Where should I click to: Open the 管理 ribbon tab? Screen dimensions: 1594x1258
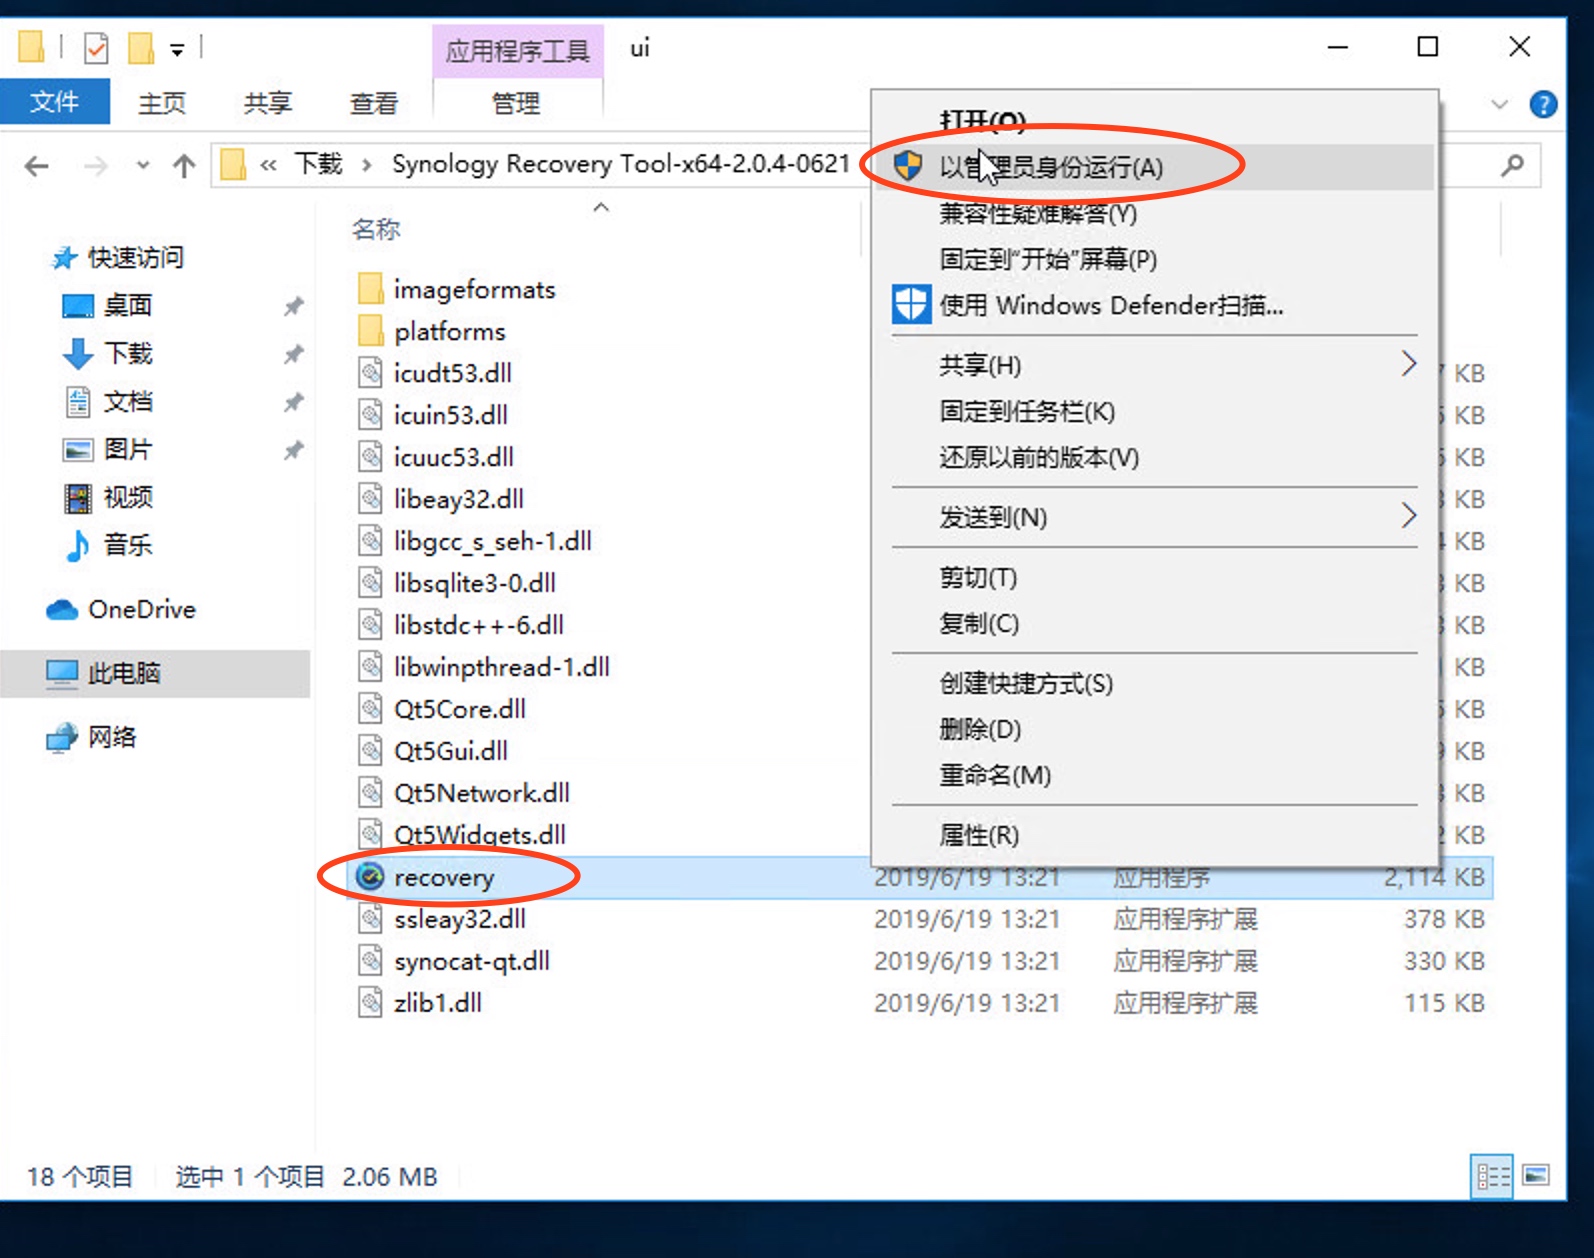517,102
